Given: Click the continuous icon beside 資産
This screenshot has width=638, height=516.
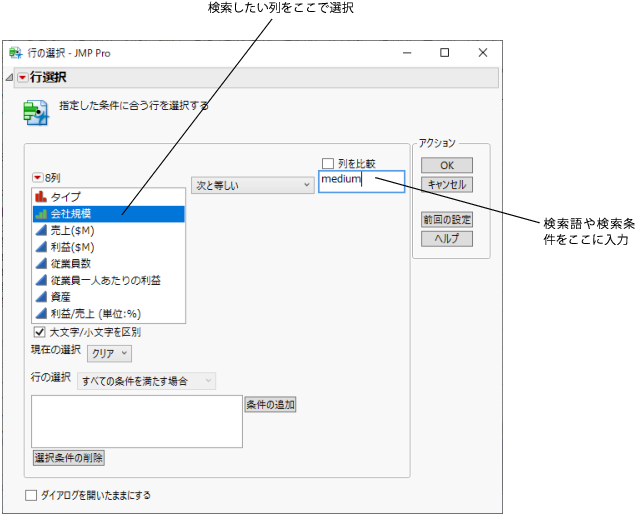Looking at the screenshot, I should [41, 297].
